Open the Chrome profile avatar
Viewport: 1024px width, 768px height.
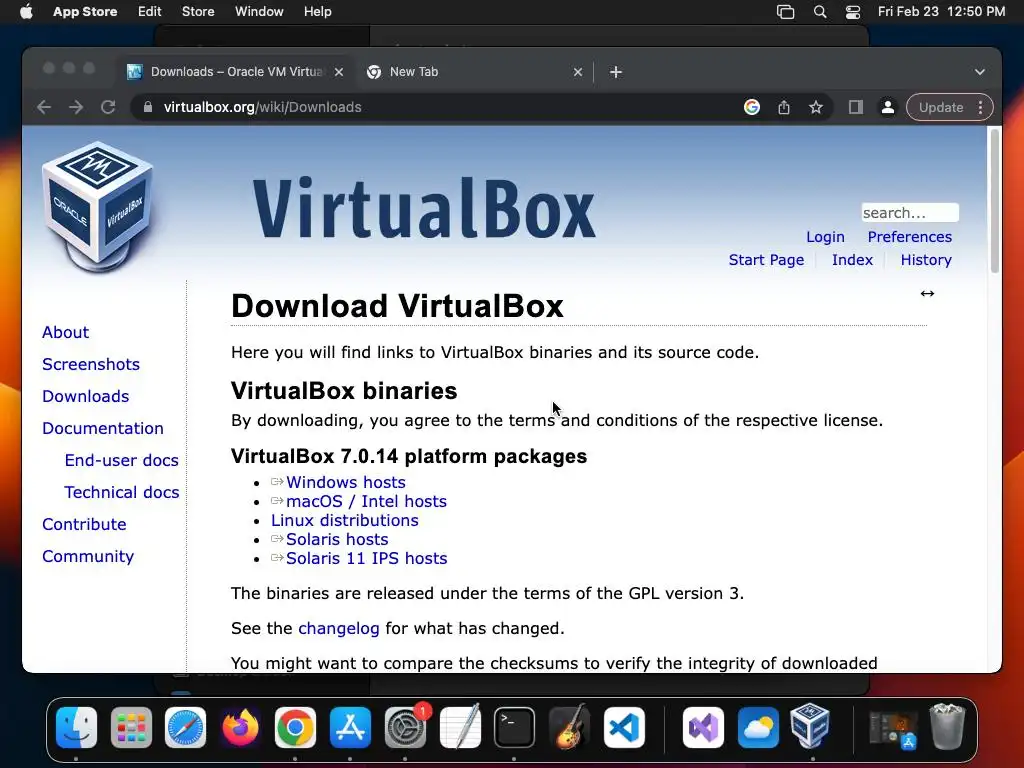(x=888, y=107)
